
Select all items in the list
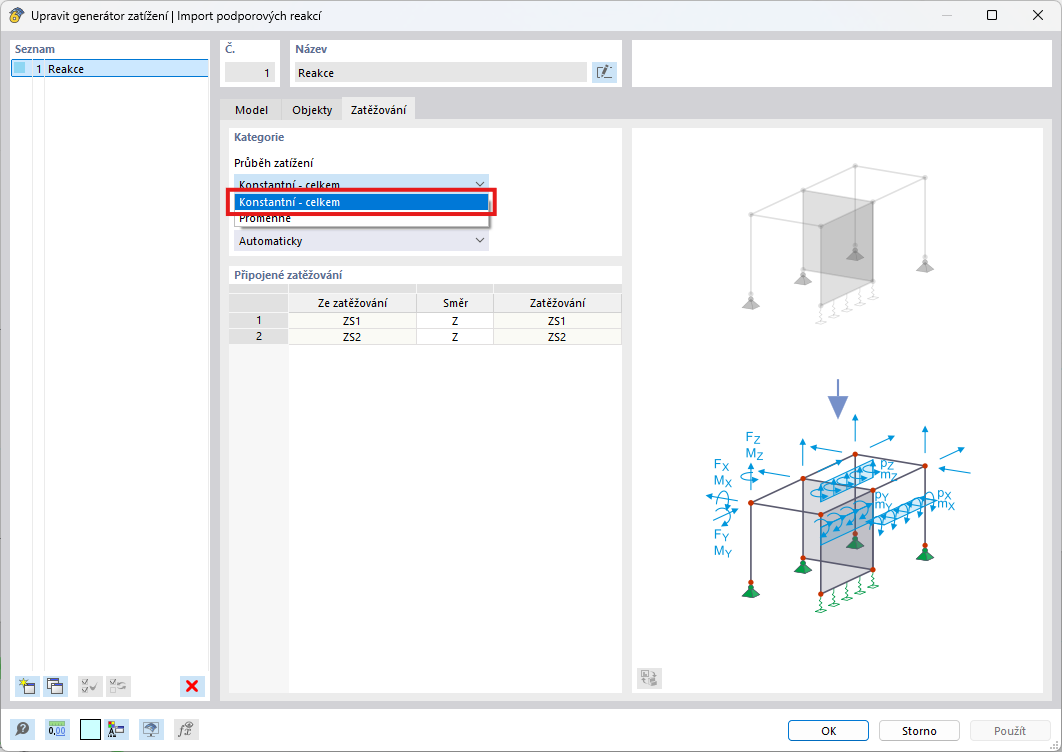coord(90,686)
